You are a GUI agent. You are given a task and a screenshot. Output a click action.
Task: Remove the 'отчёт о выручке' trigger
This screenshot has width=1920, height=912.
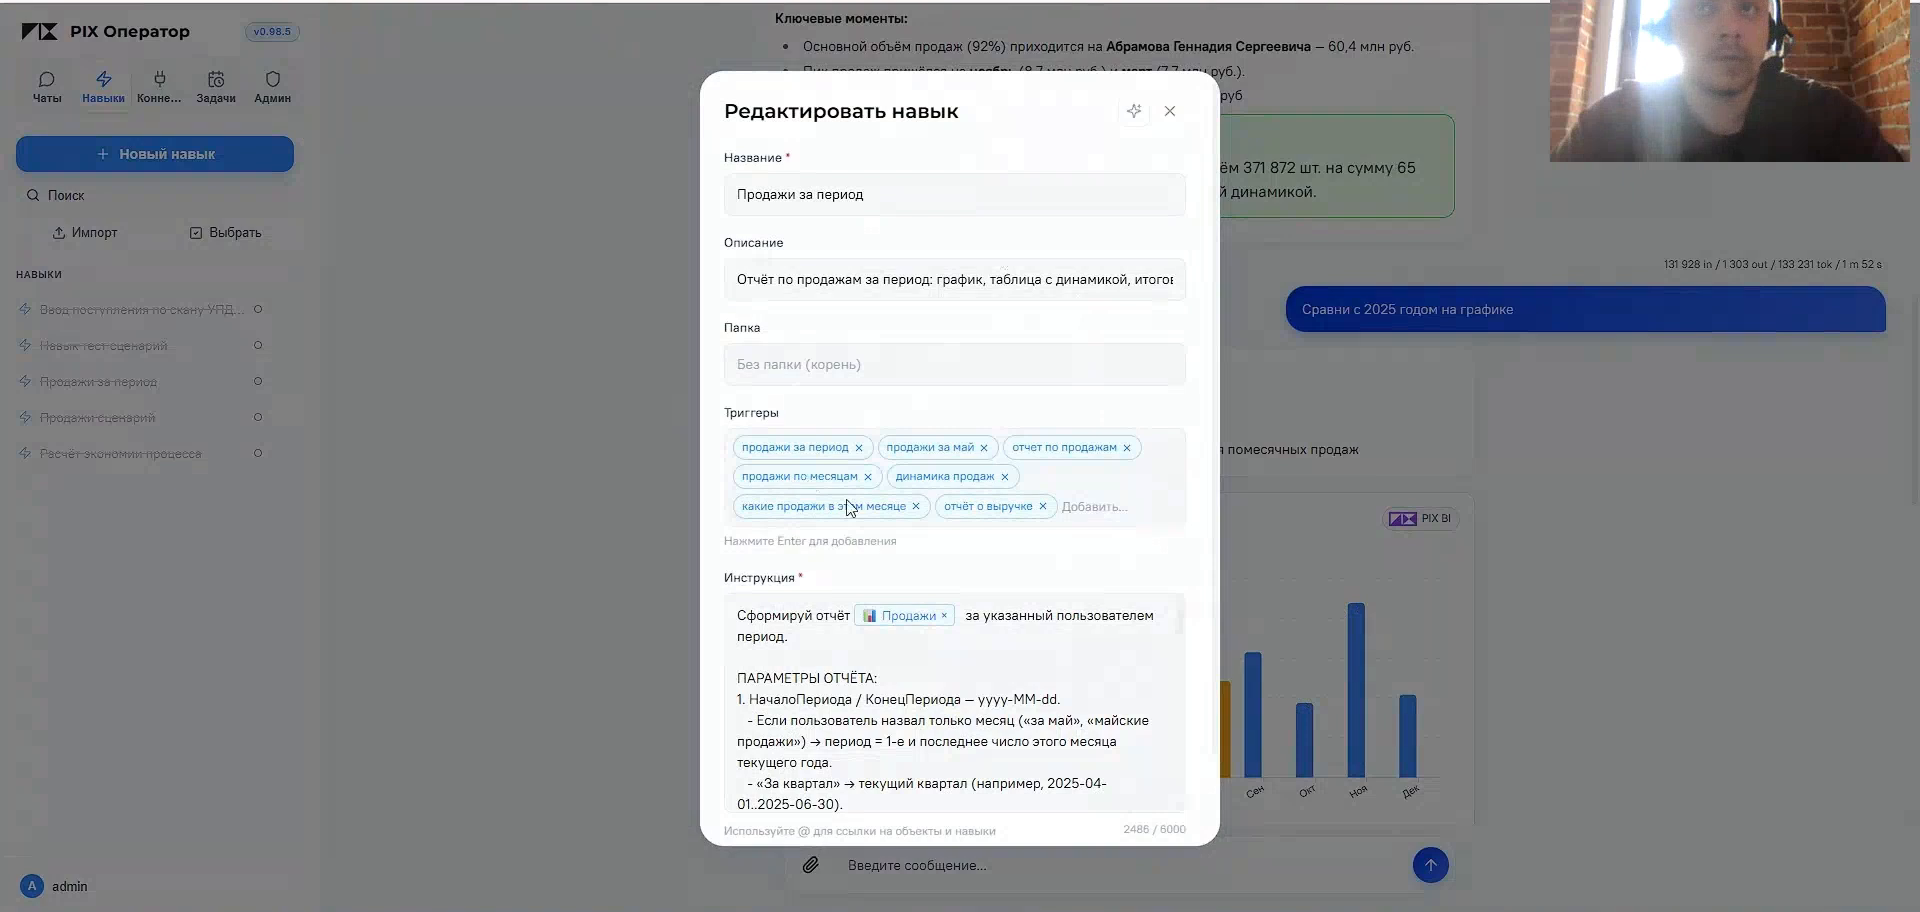(1043, 506)
